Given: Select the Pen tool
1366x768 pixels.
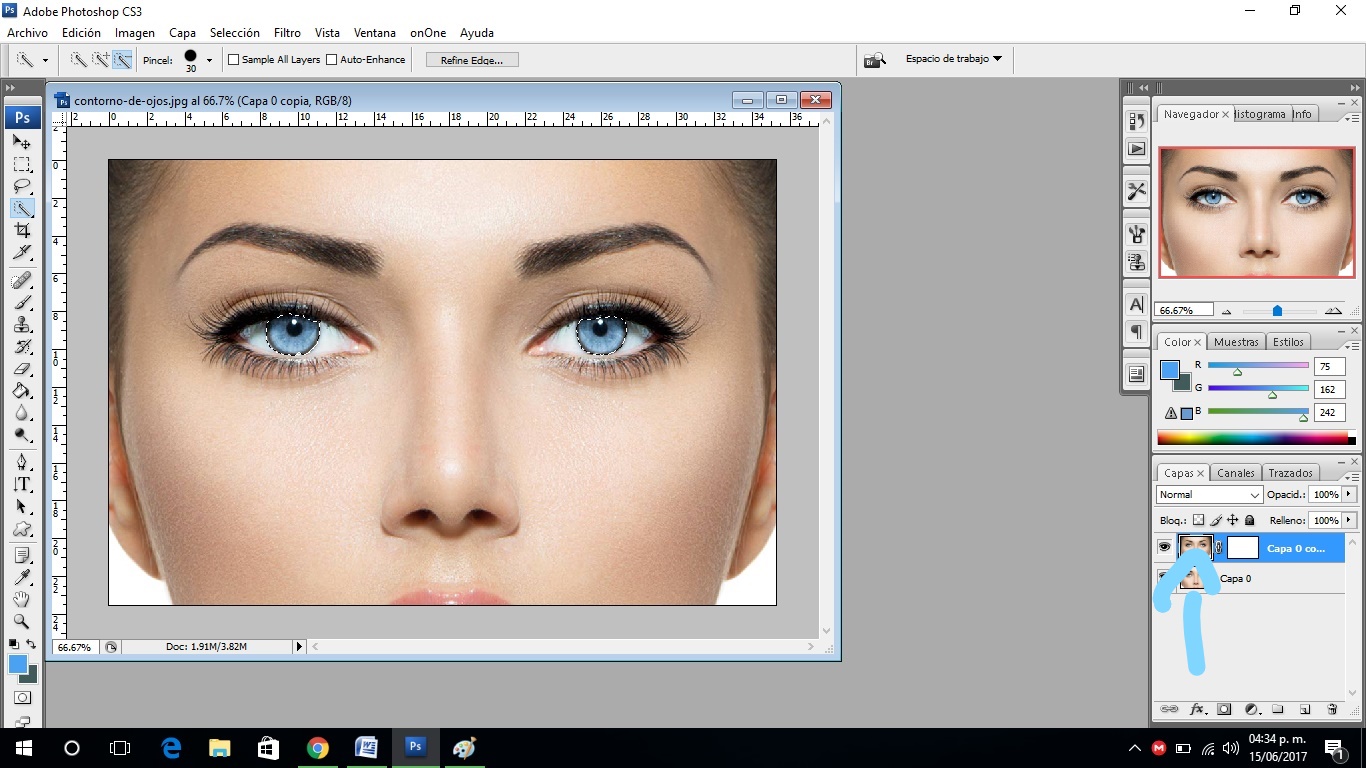Looking at the screenshot, I should (22, 462).
